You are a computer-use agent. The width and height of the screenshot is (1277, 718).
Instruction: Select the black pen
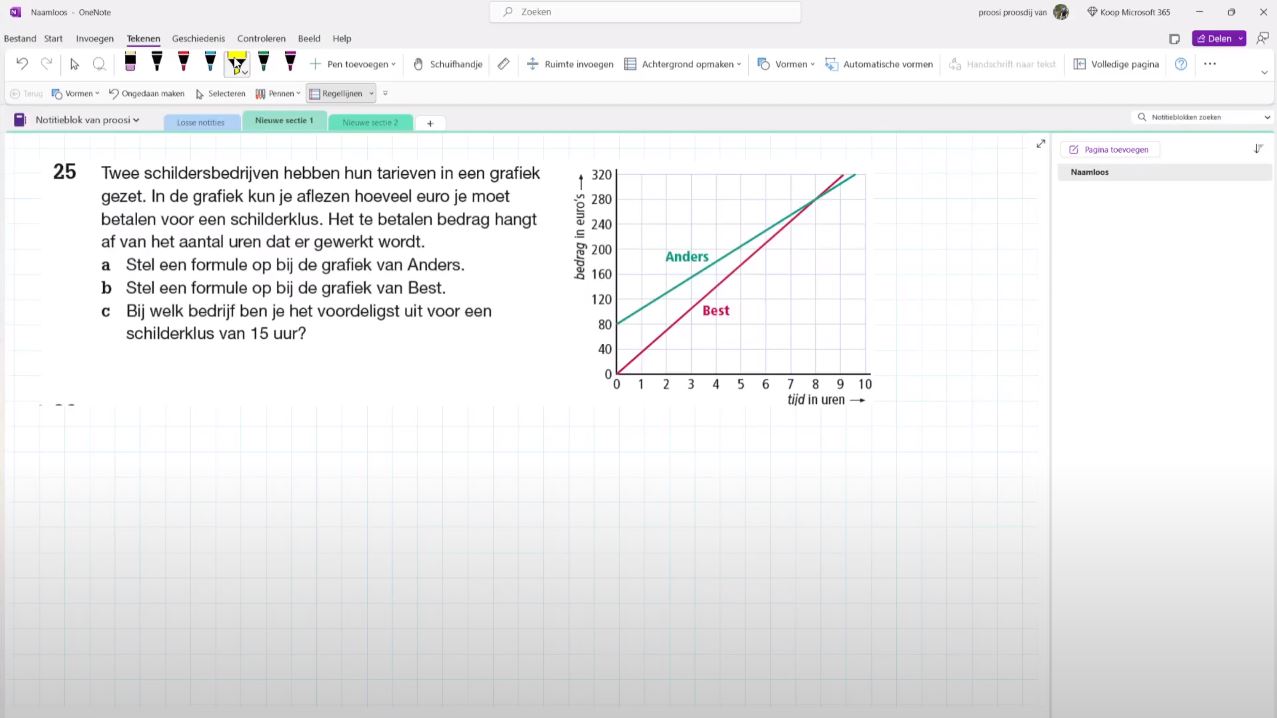point(157,62)
